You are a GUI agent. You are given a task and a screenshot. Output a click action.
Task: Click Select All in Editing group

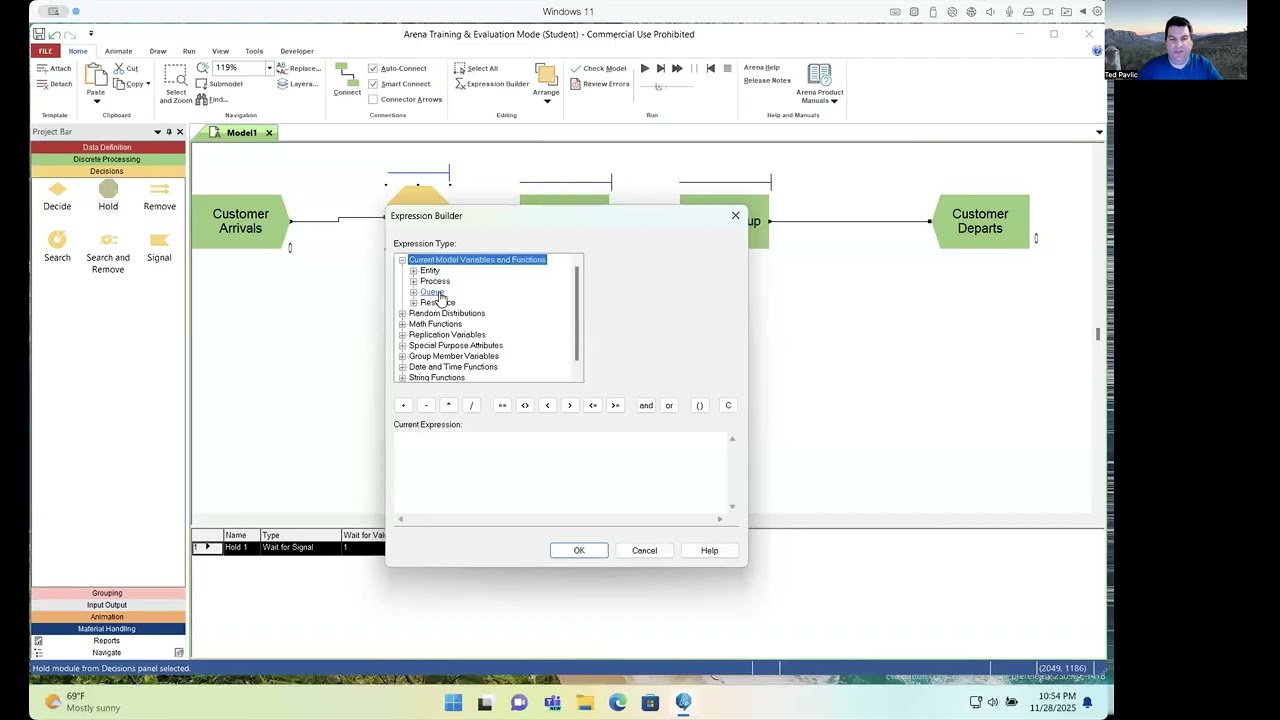[x=476, y=68]
